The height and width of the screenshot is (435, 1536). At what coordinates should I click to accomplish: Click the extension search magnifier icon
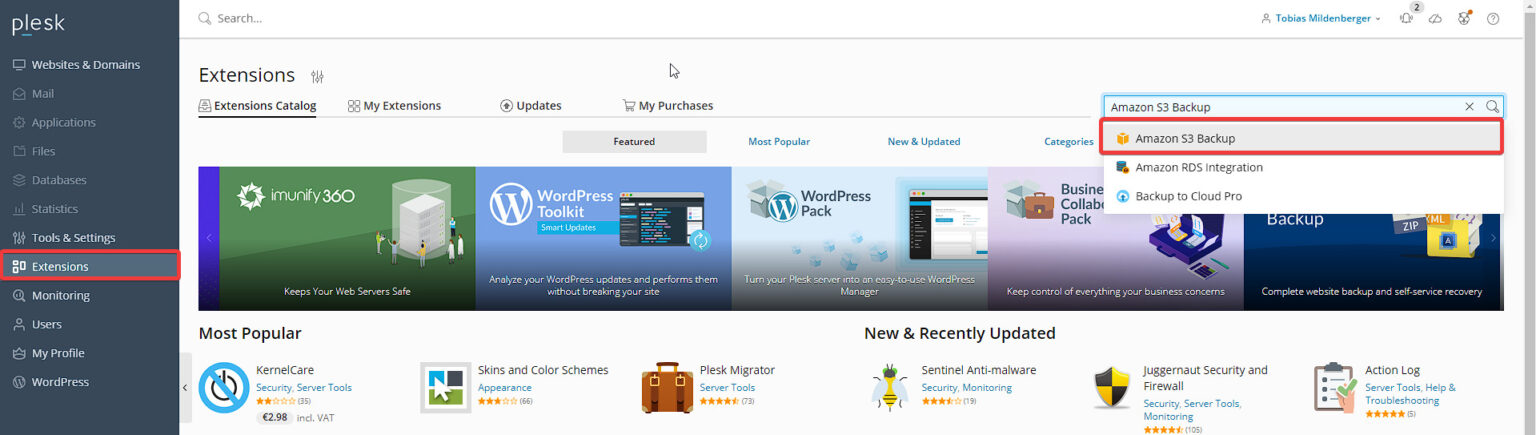point(1492,107)
